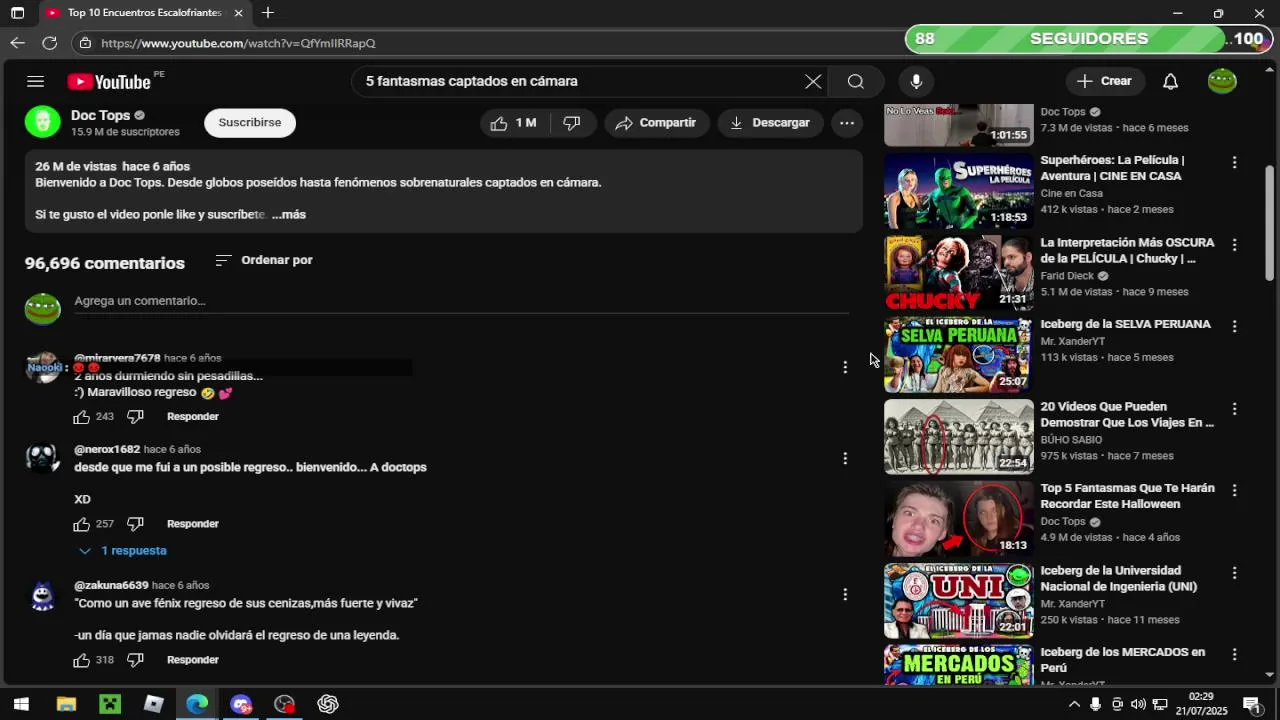Viewport: 1280px width, 720px height.
Task: Open a new browser tab
Action: (x=267, y=13)
